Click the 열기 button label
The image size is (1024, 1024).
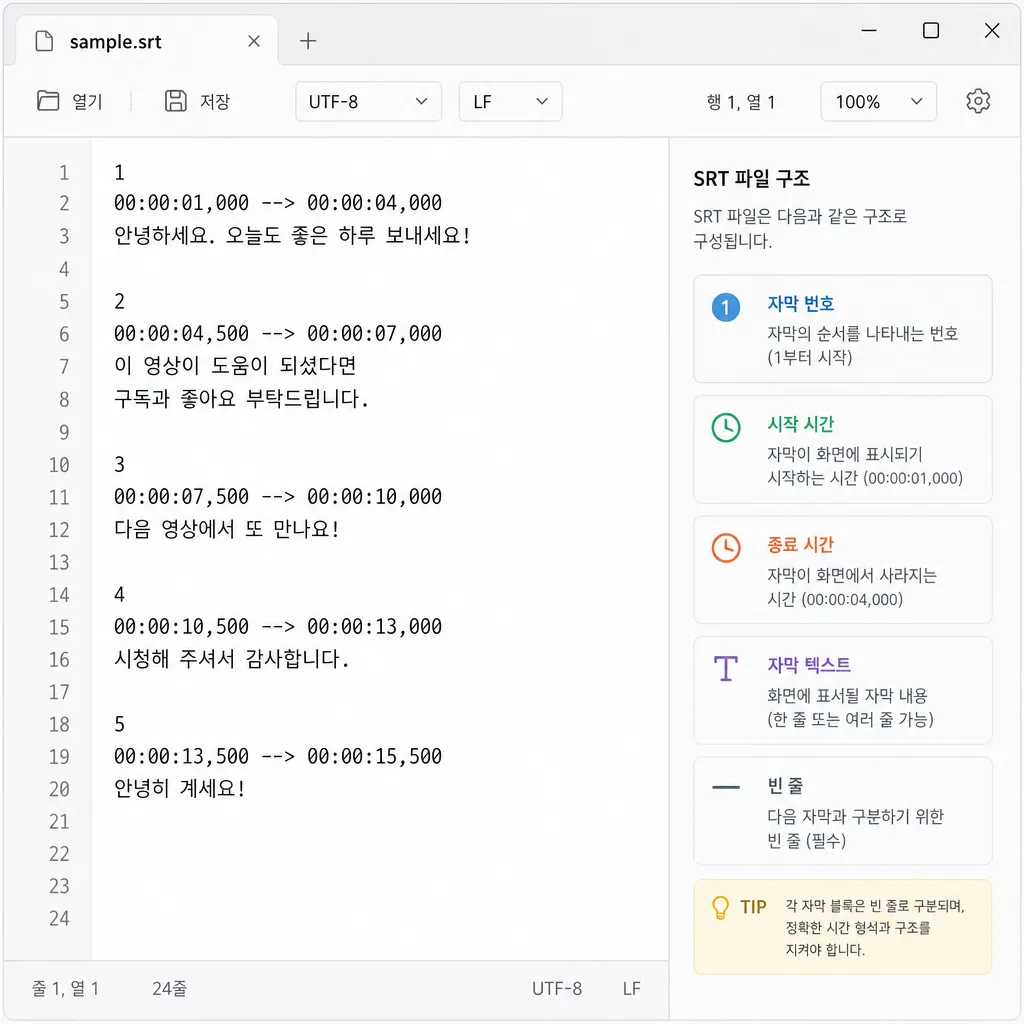tap(87, 101)
